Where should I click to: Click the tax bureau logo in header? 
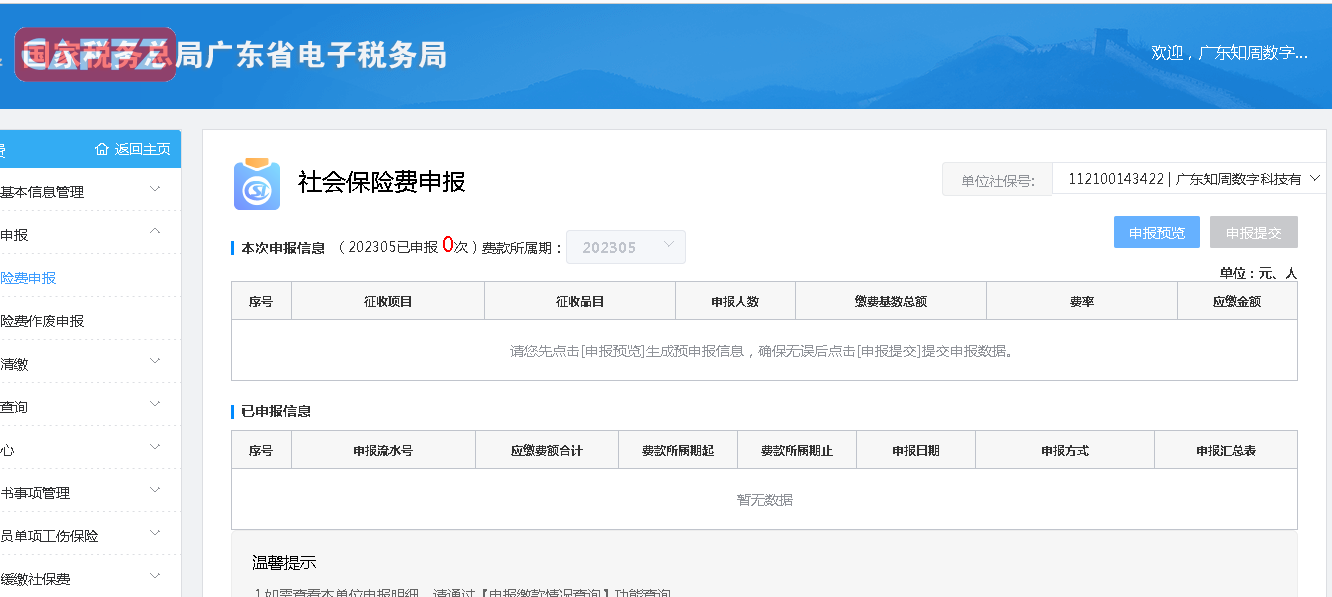[96, 54]
